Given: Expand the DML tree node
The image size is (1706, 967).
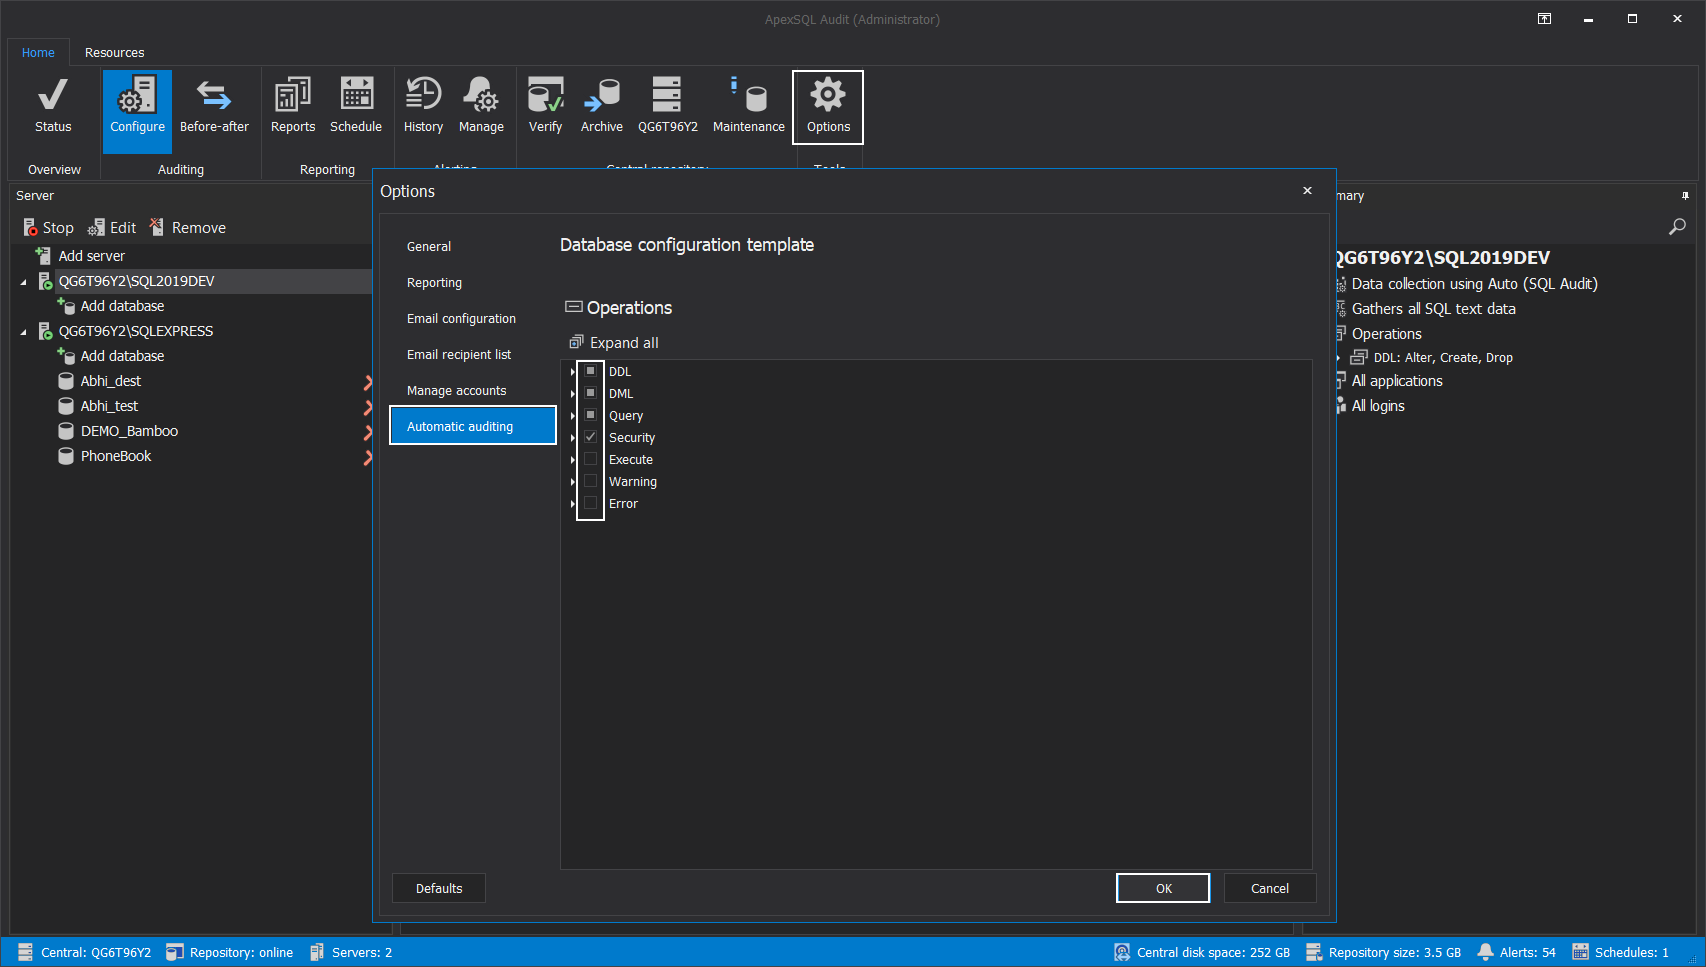Looking at the screenshot, I should point(573,394).
